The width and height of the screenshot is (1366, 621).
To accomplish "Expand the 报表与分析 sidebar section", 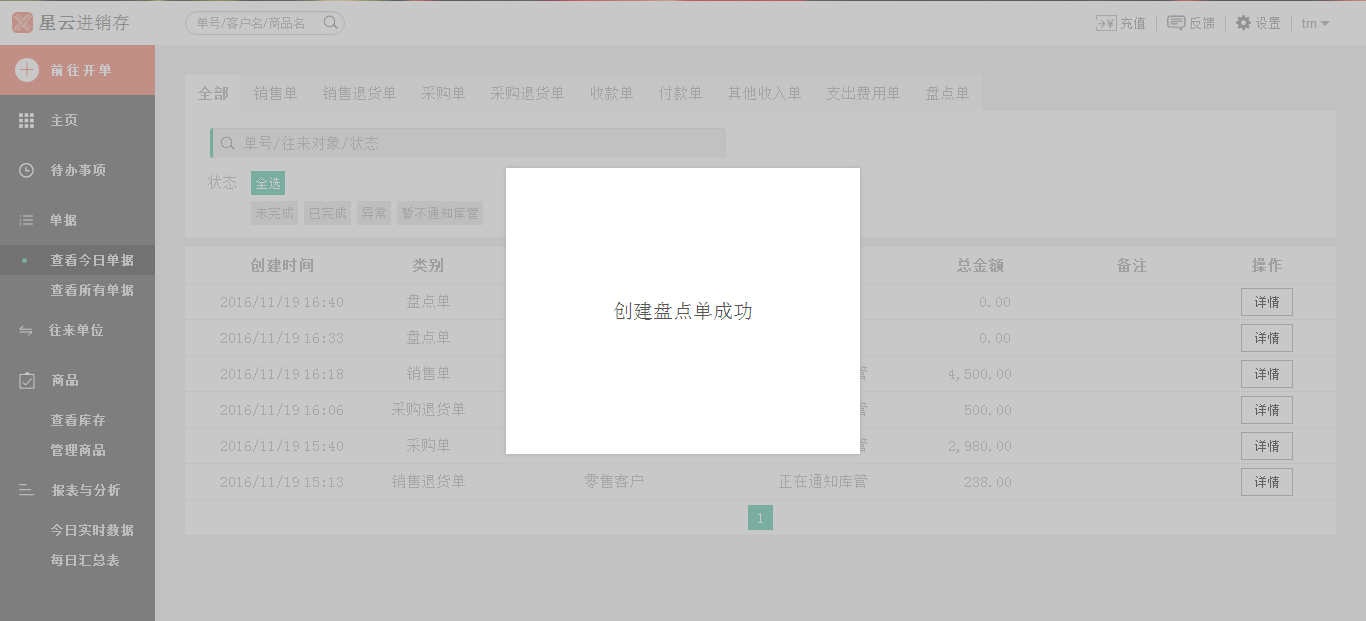I will [85, 490].
